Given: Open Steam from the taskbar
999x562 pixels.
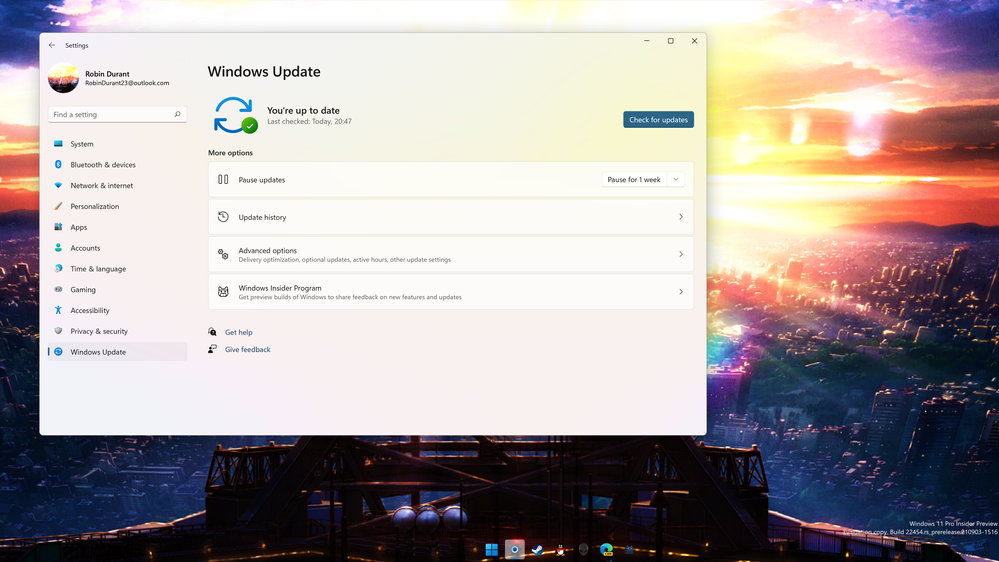Looking at the screenshot, I should (537, 549).
